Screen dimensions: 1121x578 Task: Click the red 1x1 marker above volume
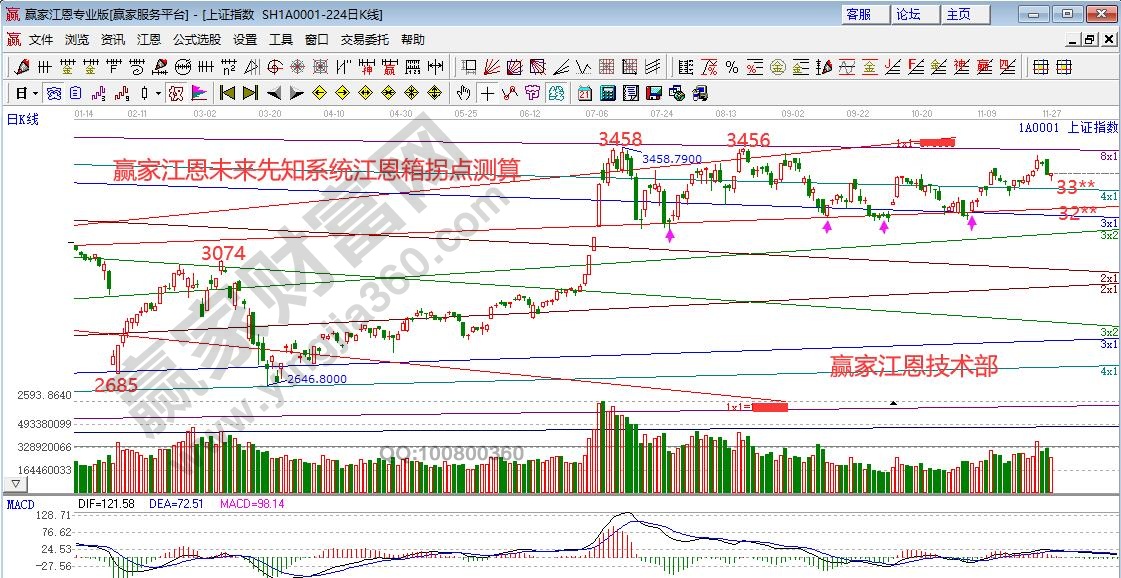coord(768,406)
